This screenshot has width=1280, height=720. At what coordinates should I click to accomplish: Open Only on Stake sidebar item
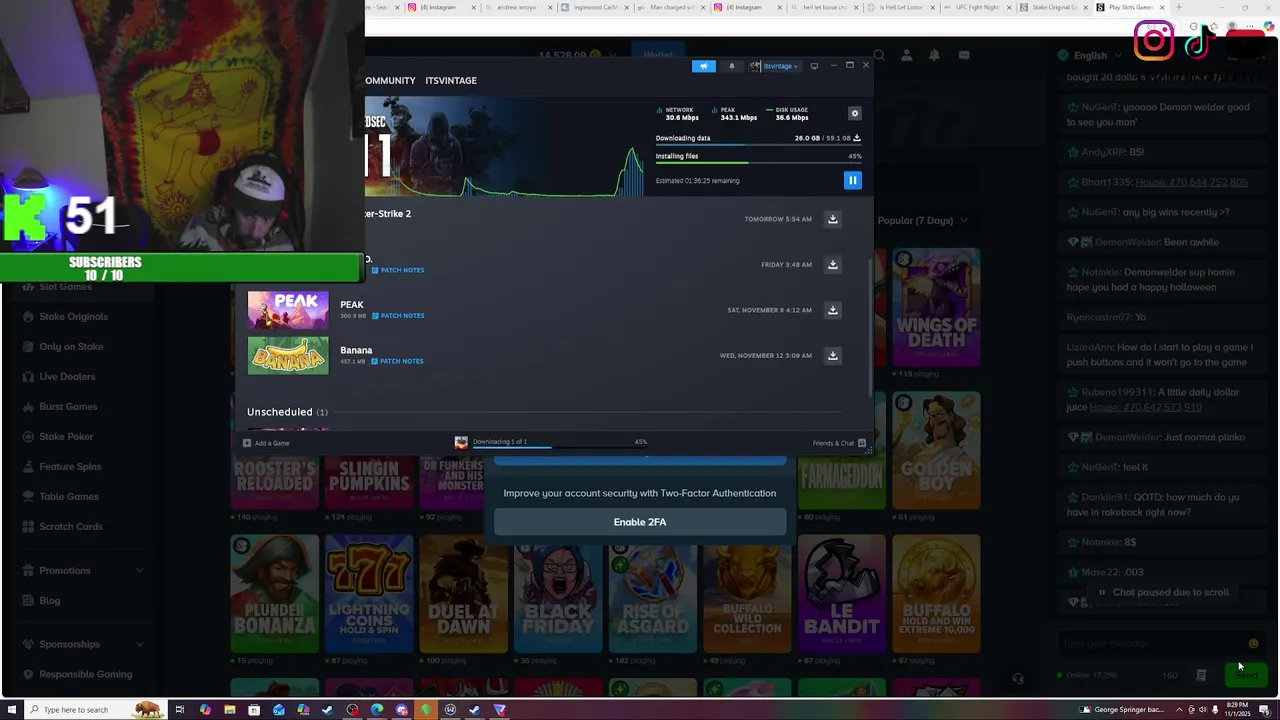coord(71,347)
